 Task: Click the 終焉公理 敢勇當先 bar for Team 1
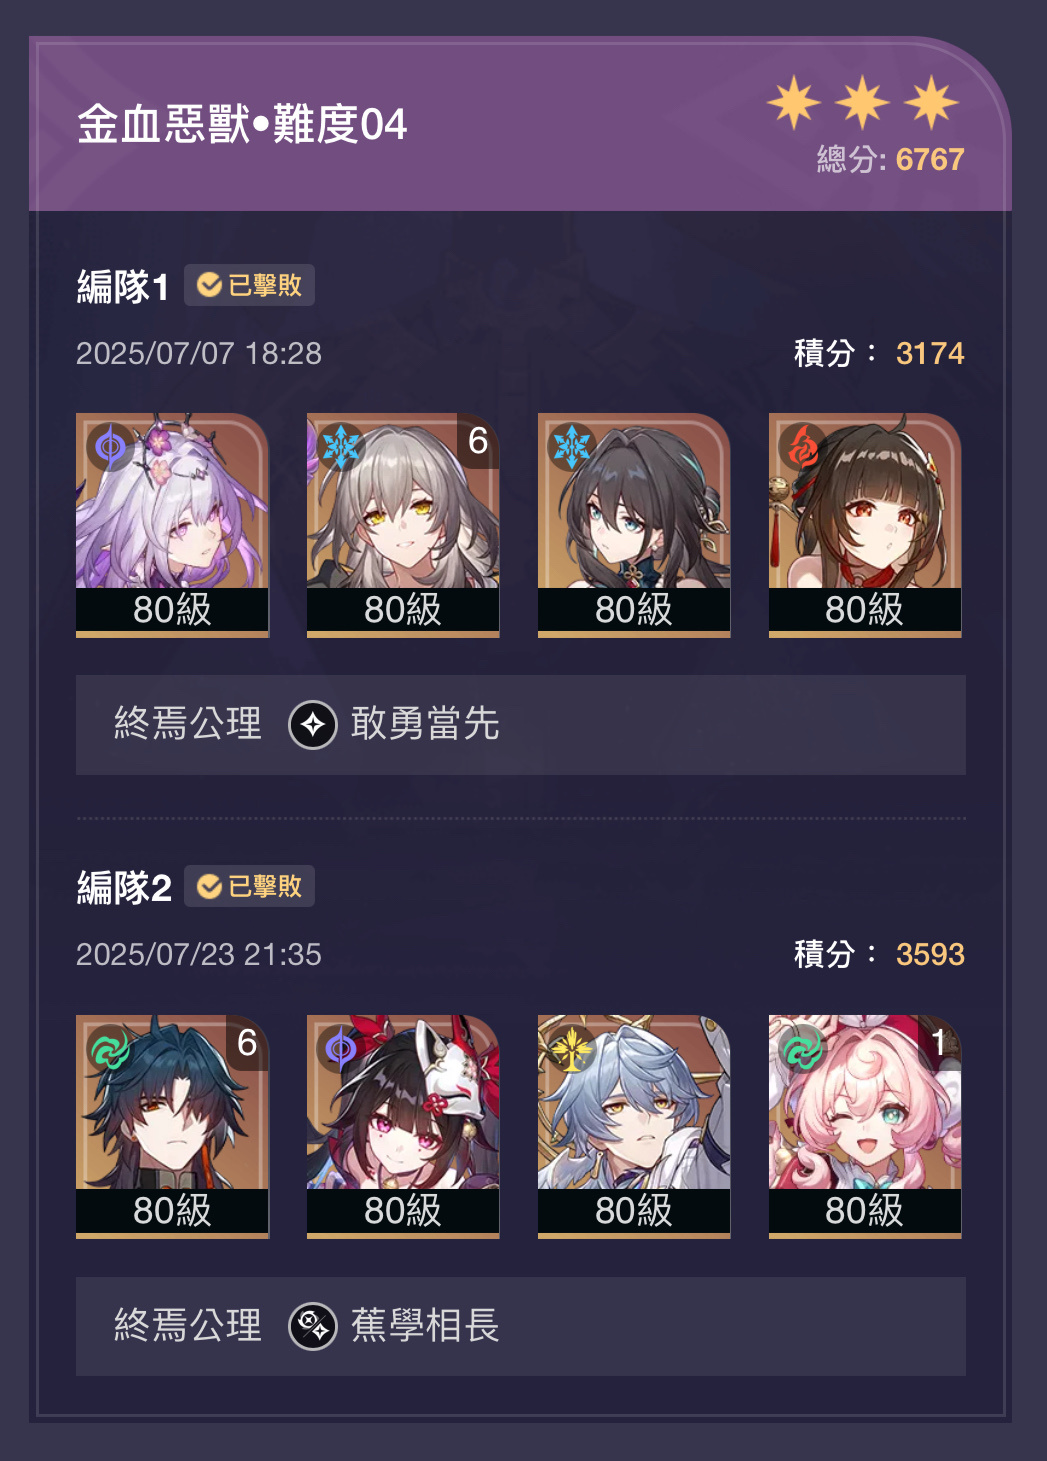click(521, 725)
